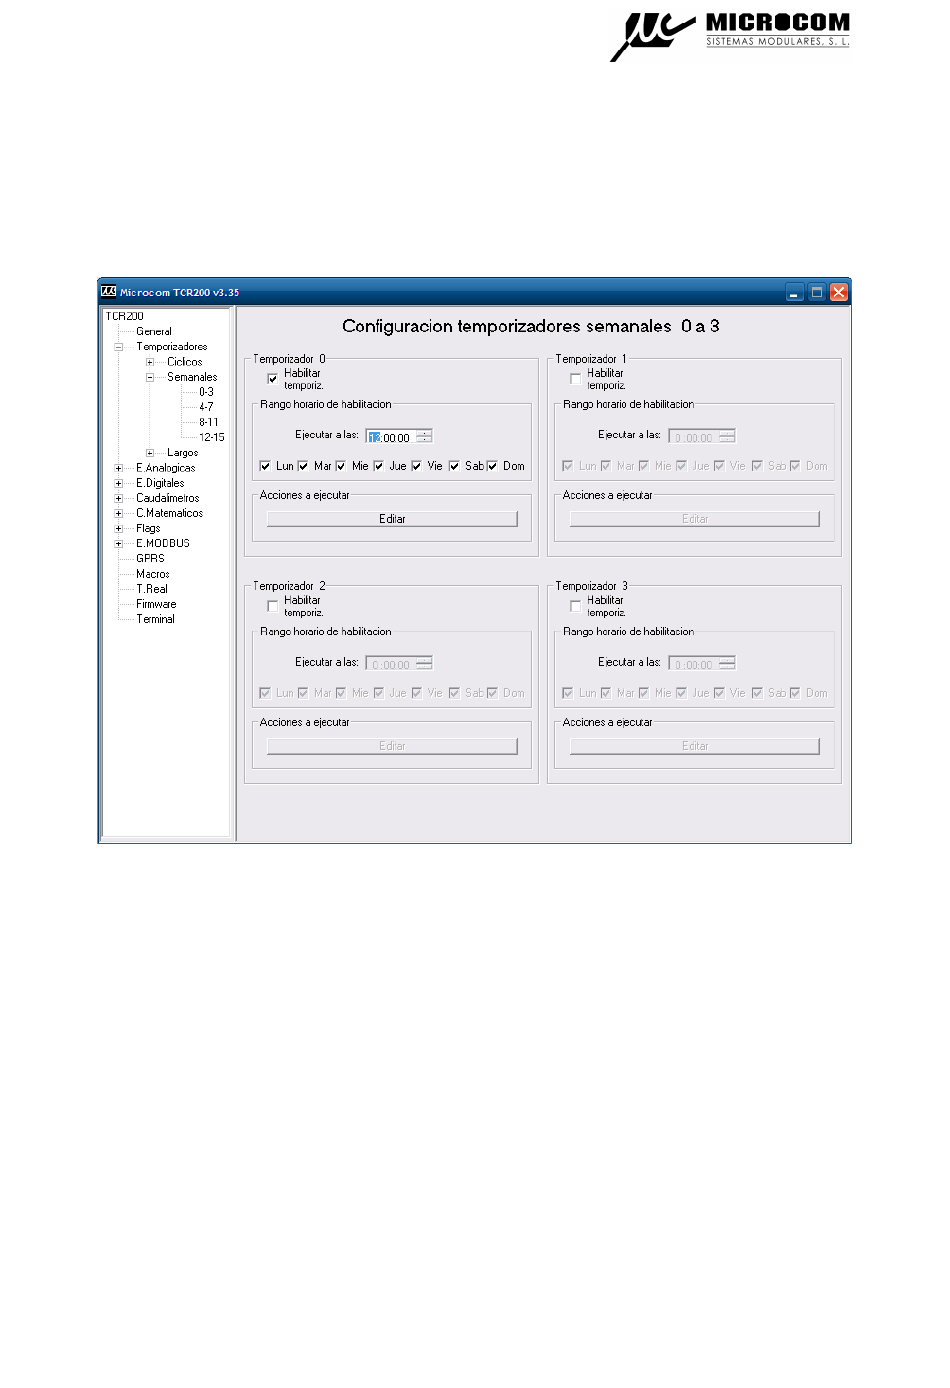Select C.Matematicos label in tree
Viewport: 950px width, 1388px height.
[170, 513]
